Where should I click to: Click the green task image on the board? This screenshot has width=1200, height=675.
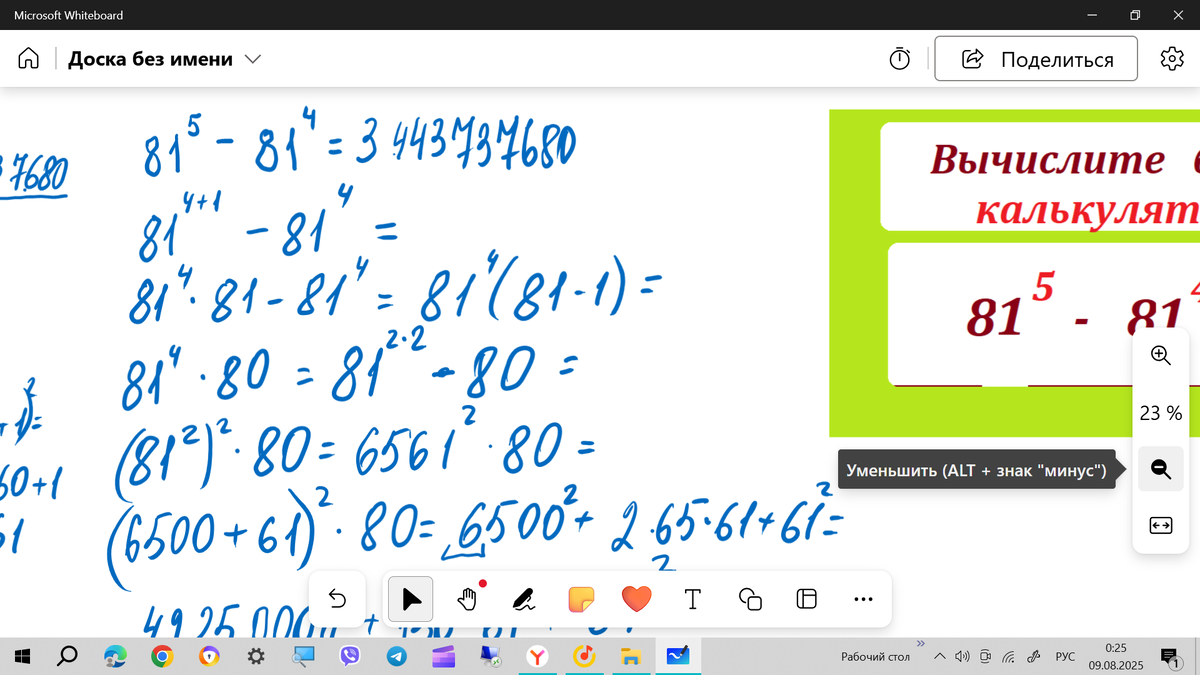pos(1014,273)
